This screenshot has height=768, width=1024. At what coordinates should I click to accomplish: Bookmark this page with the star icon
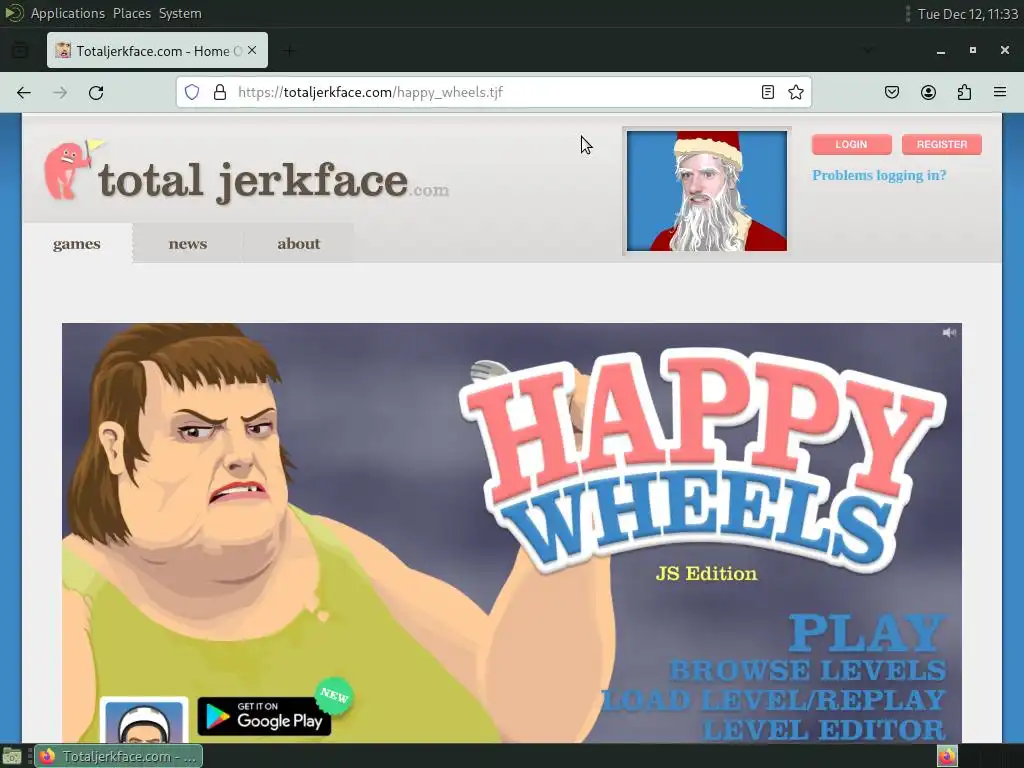pos(795,92)
